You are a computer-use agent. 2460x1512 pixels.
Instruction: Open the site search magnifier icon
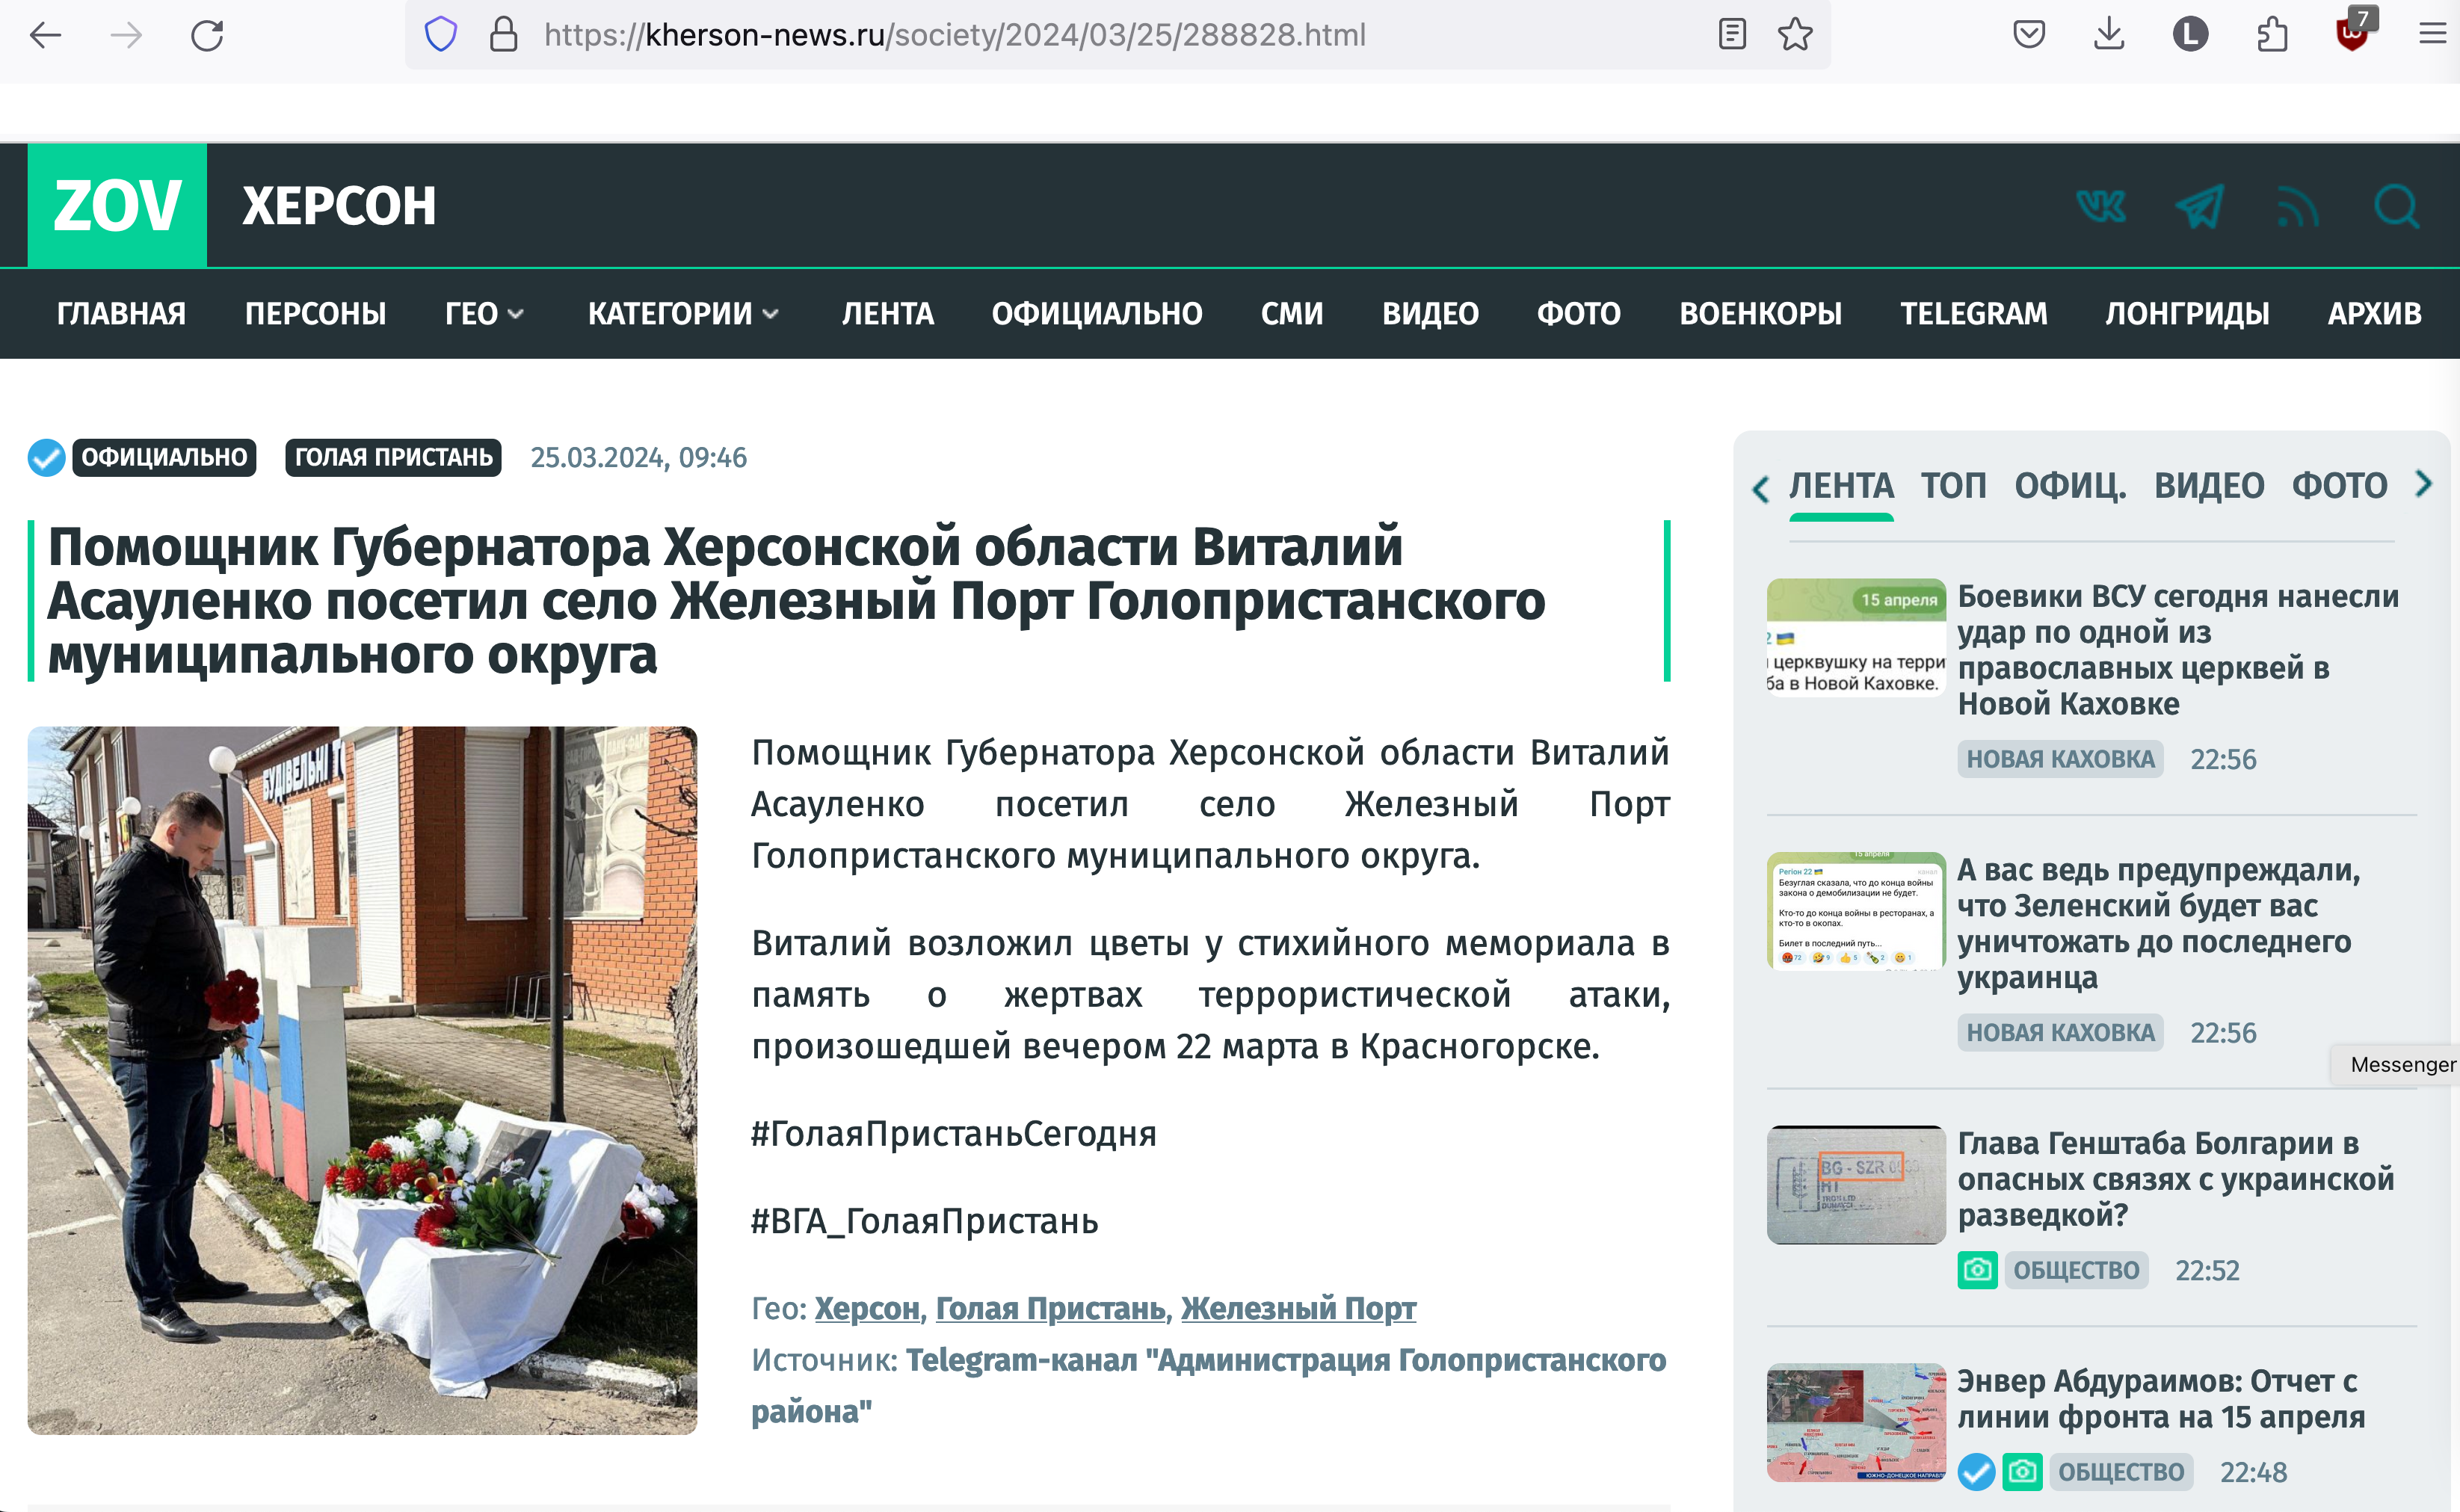[x=2396, y=207]
